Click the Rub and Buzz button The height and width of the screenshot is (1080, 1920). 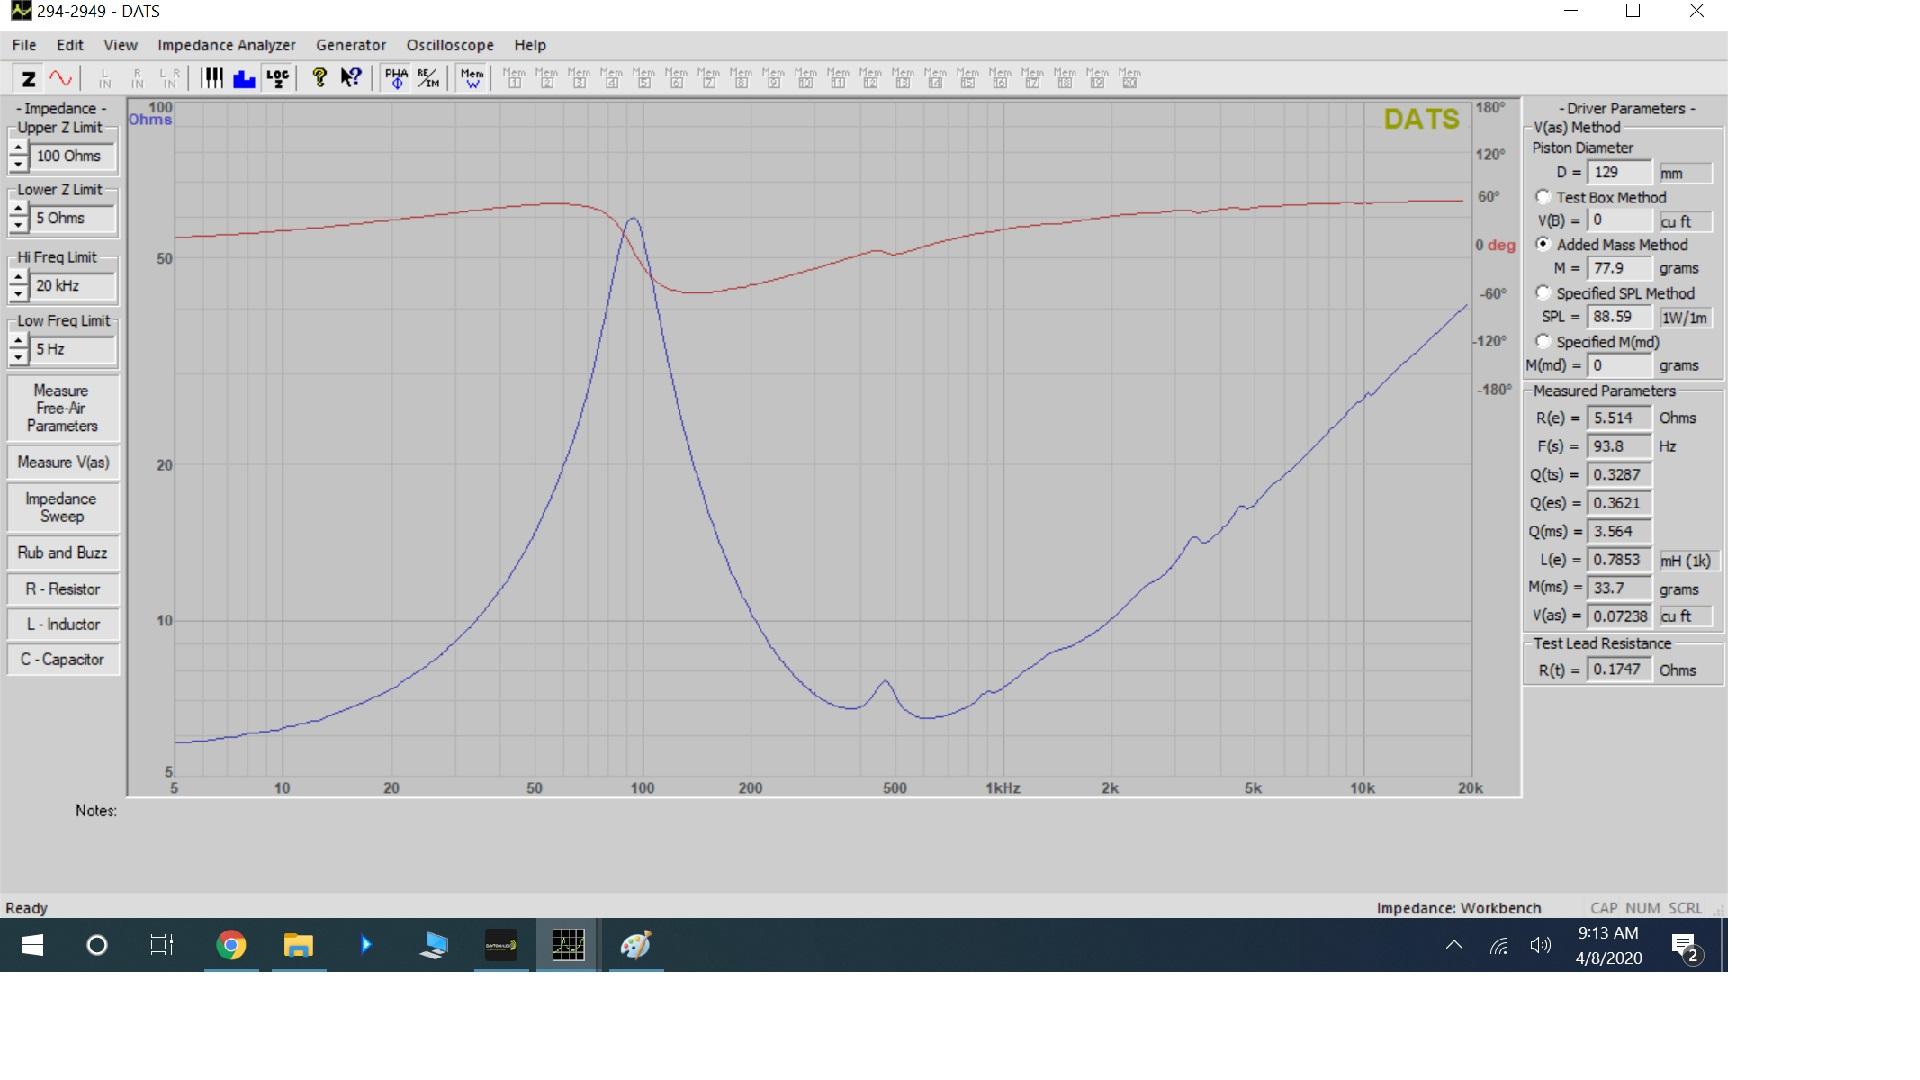62,553
